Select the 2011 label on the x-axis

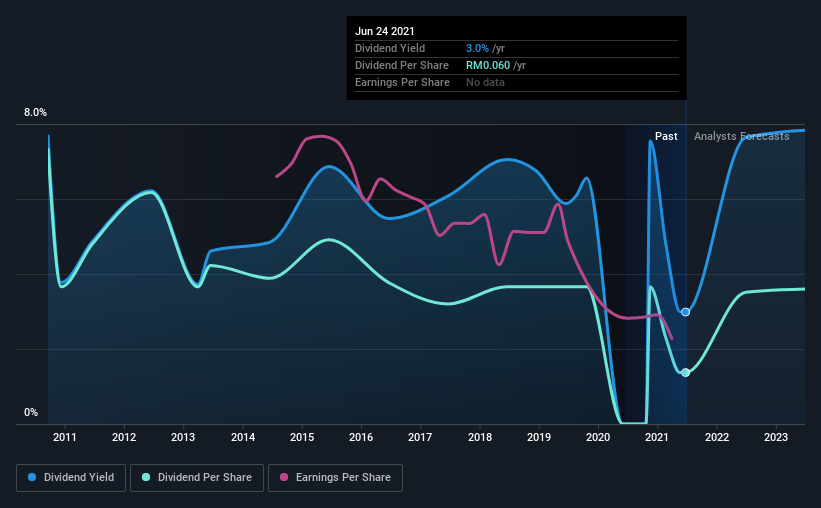pos(64,437)
